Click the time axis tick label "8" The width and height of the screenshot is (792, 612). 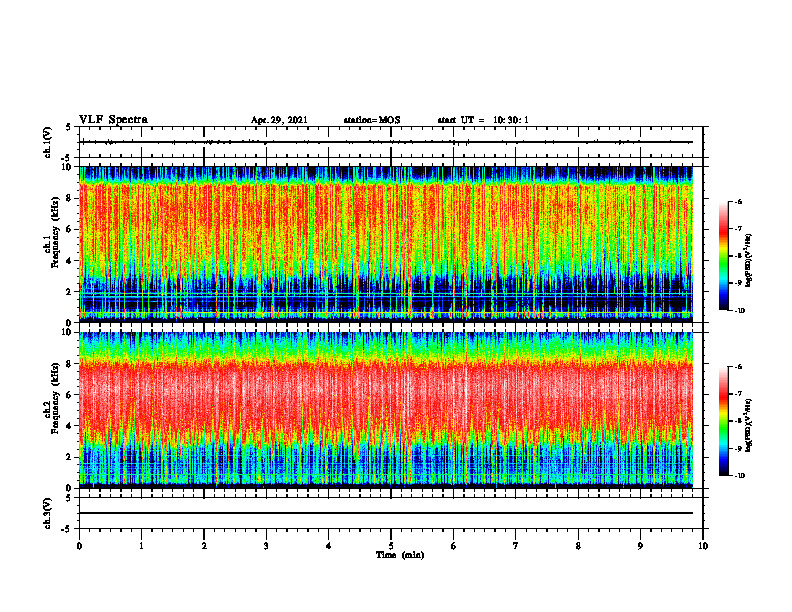point(578,546)
